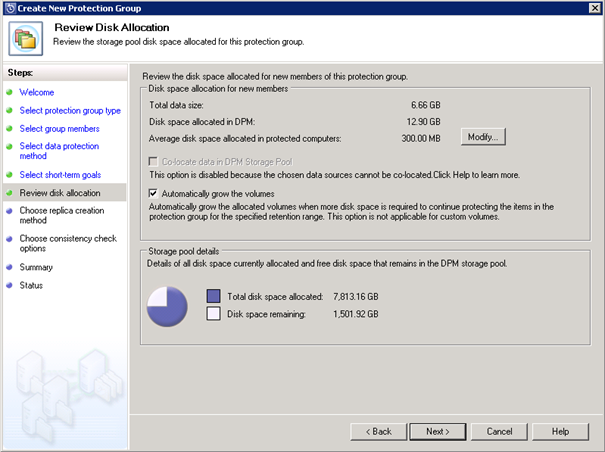
Task: Click the storage pool pie chart
Action: (x=168, y=305)
